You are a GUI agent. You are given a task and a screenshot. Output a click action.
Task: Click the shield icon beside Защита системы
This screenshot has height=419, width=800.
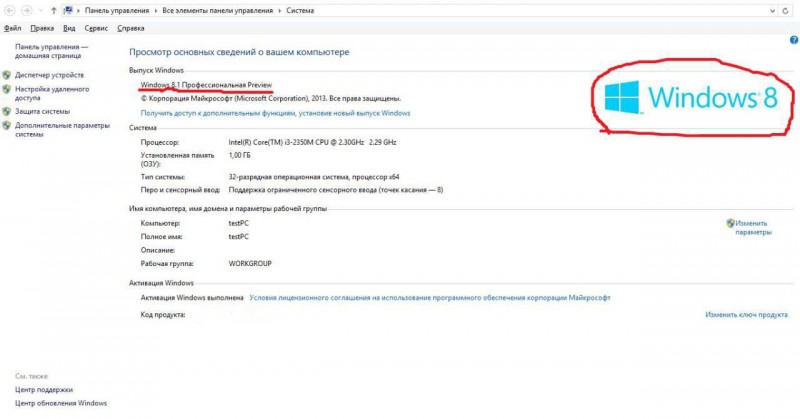coord(7,111)
